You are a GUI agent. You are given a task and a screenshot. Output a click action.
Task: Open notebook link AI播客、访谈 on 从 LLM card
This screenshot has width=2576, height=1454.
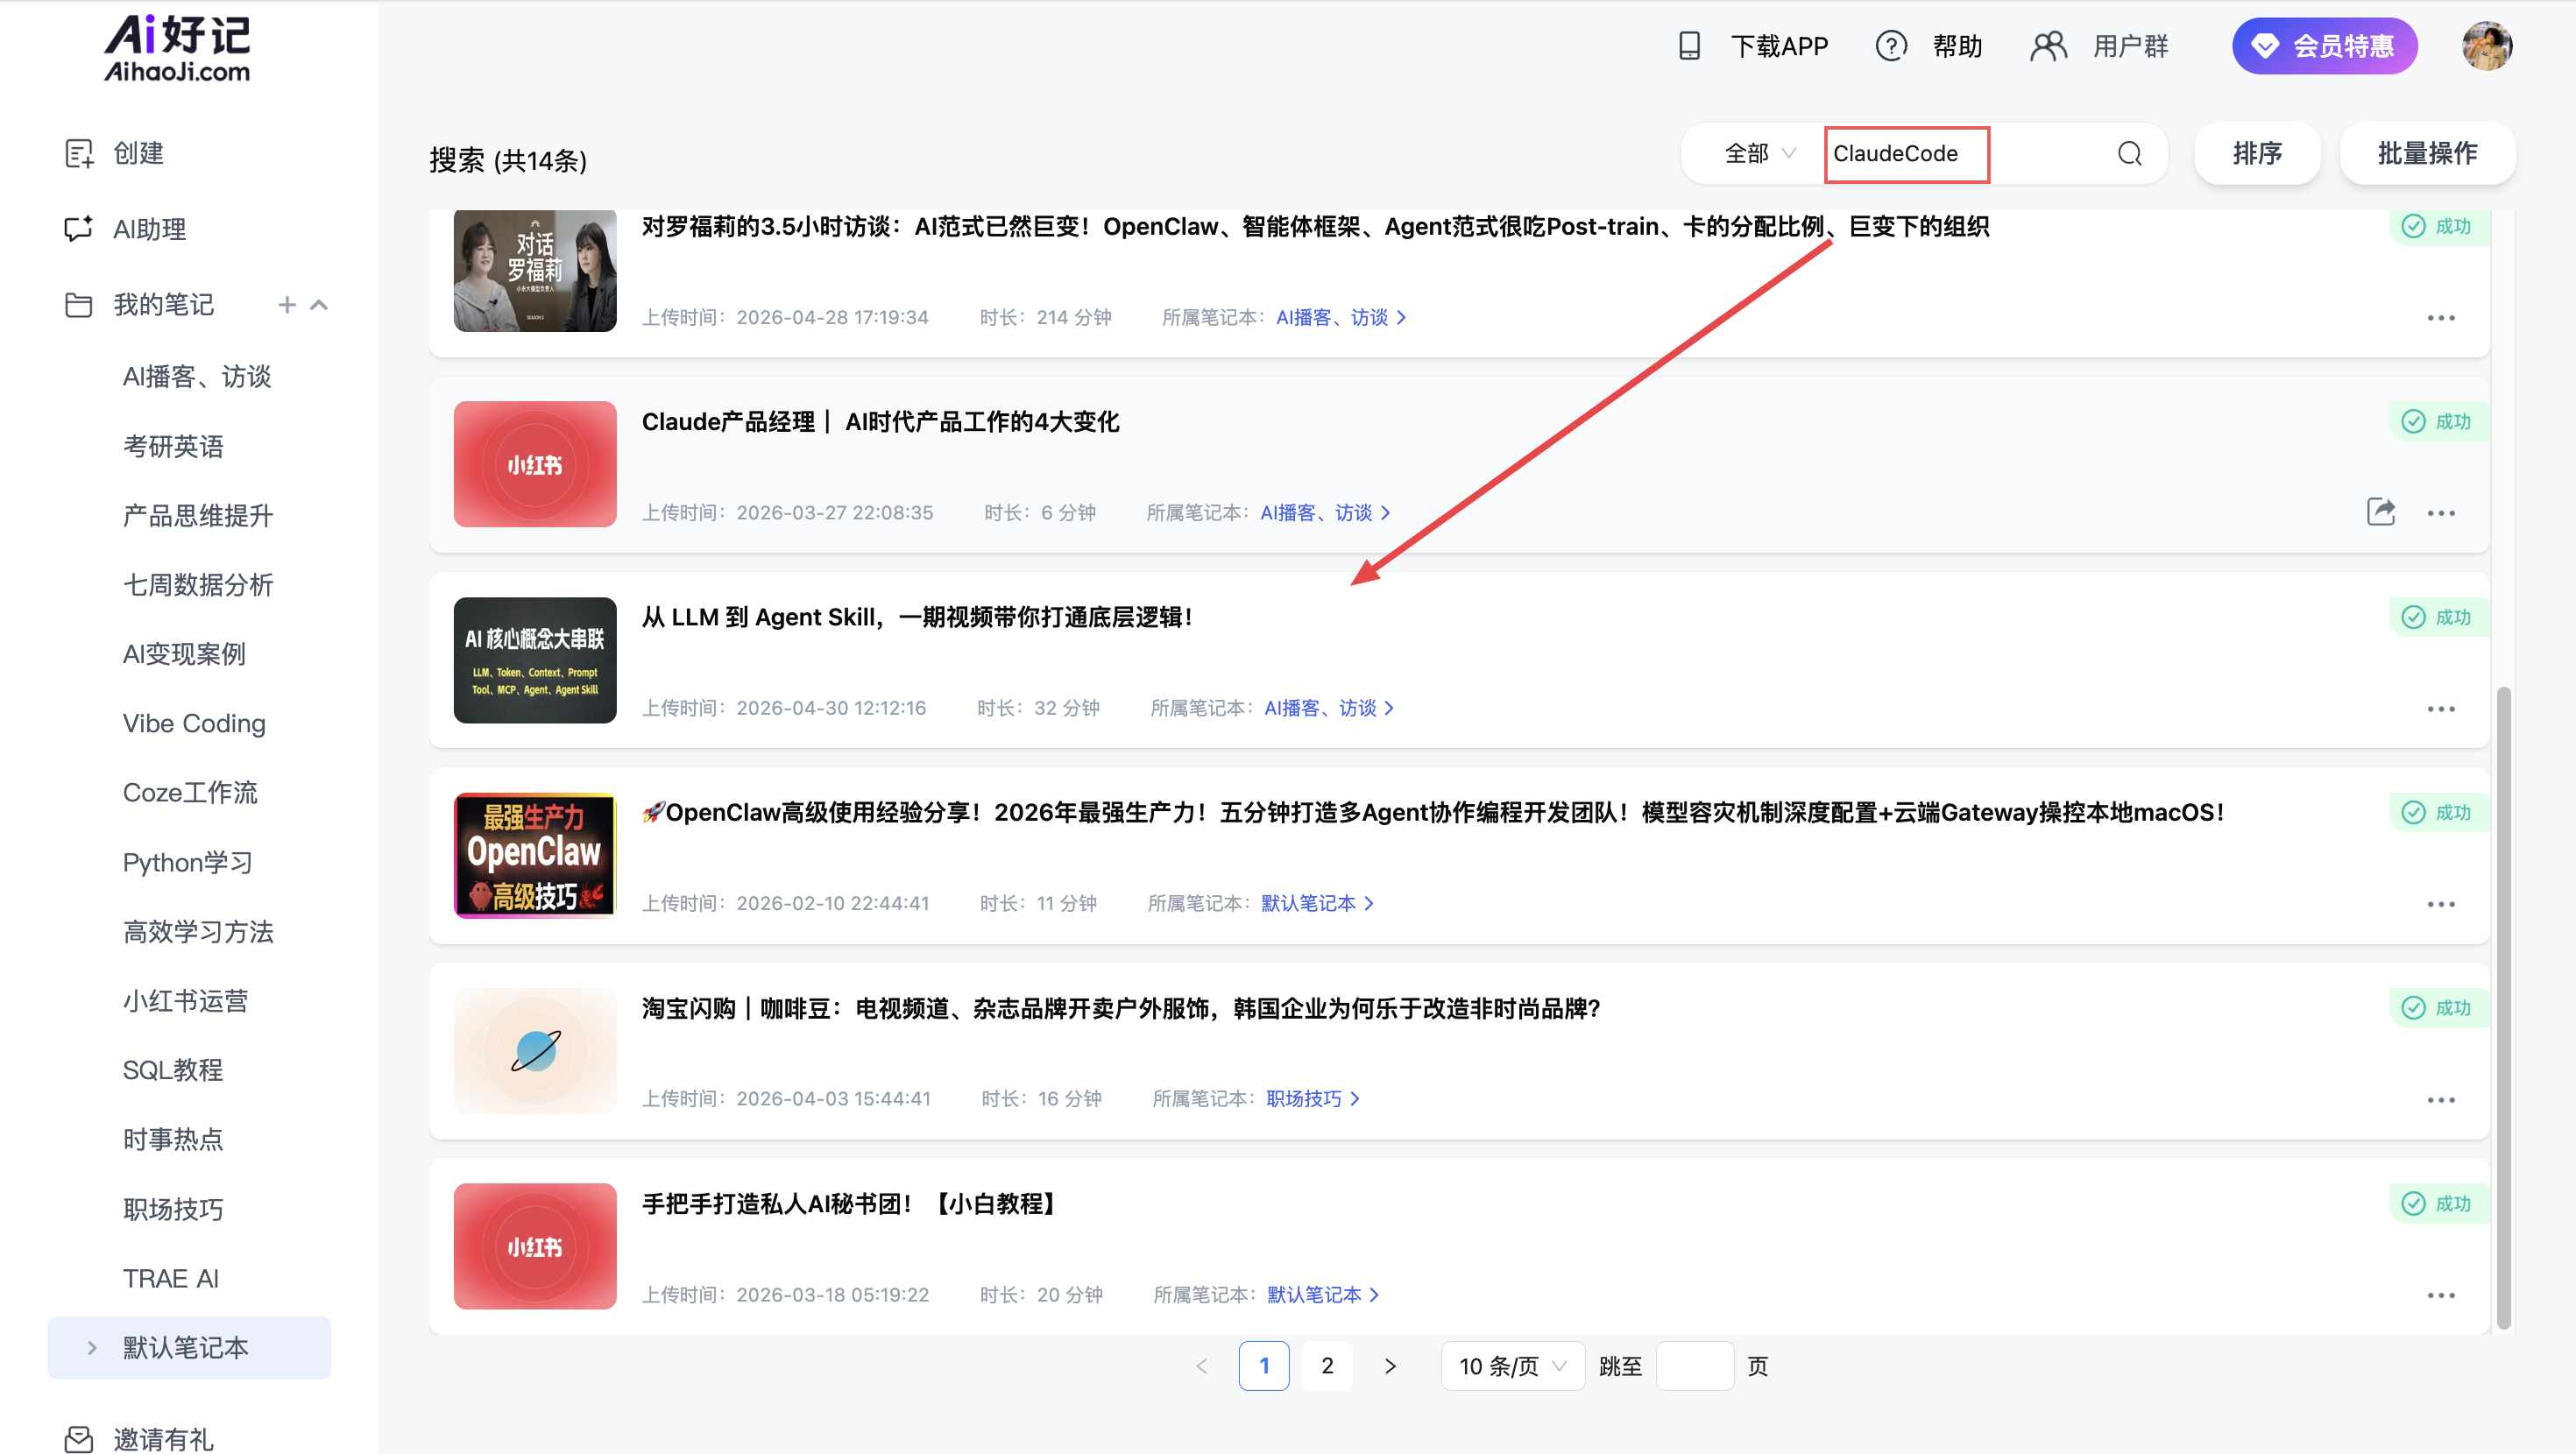tap(1329, 709)
